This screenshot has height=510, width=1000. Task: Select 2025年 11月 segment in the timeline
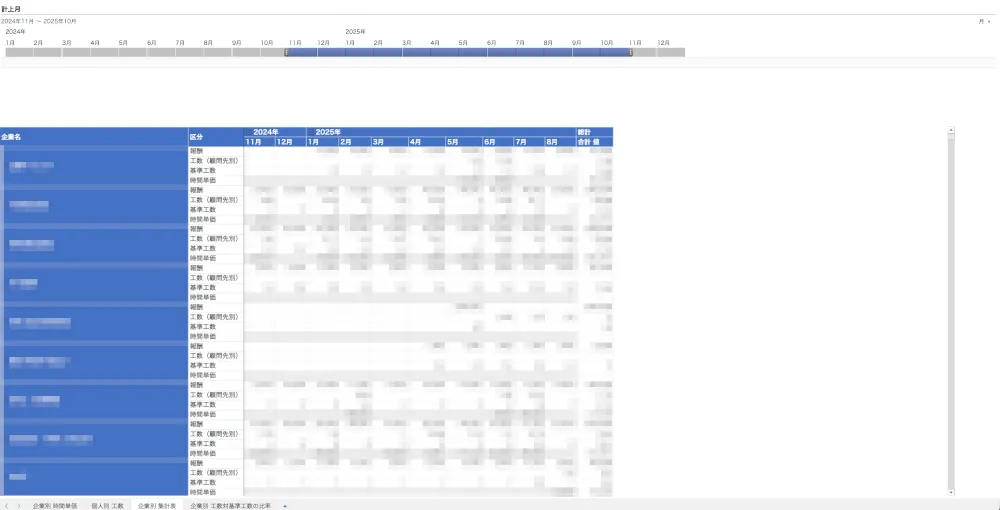click(x=643, y=52)
